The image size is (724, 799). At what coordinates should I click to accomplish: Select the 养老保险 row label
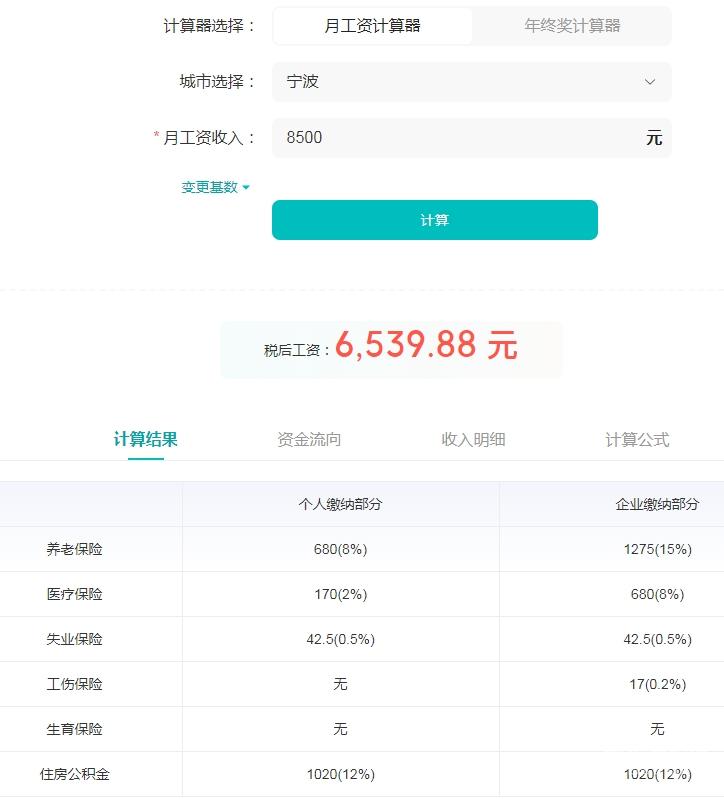point(74,549)
